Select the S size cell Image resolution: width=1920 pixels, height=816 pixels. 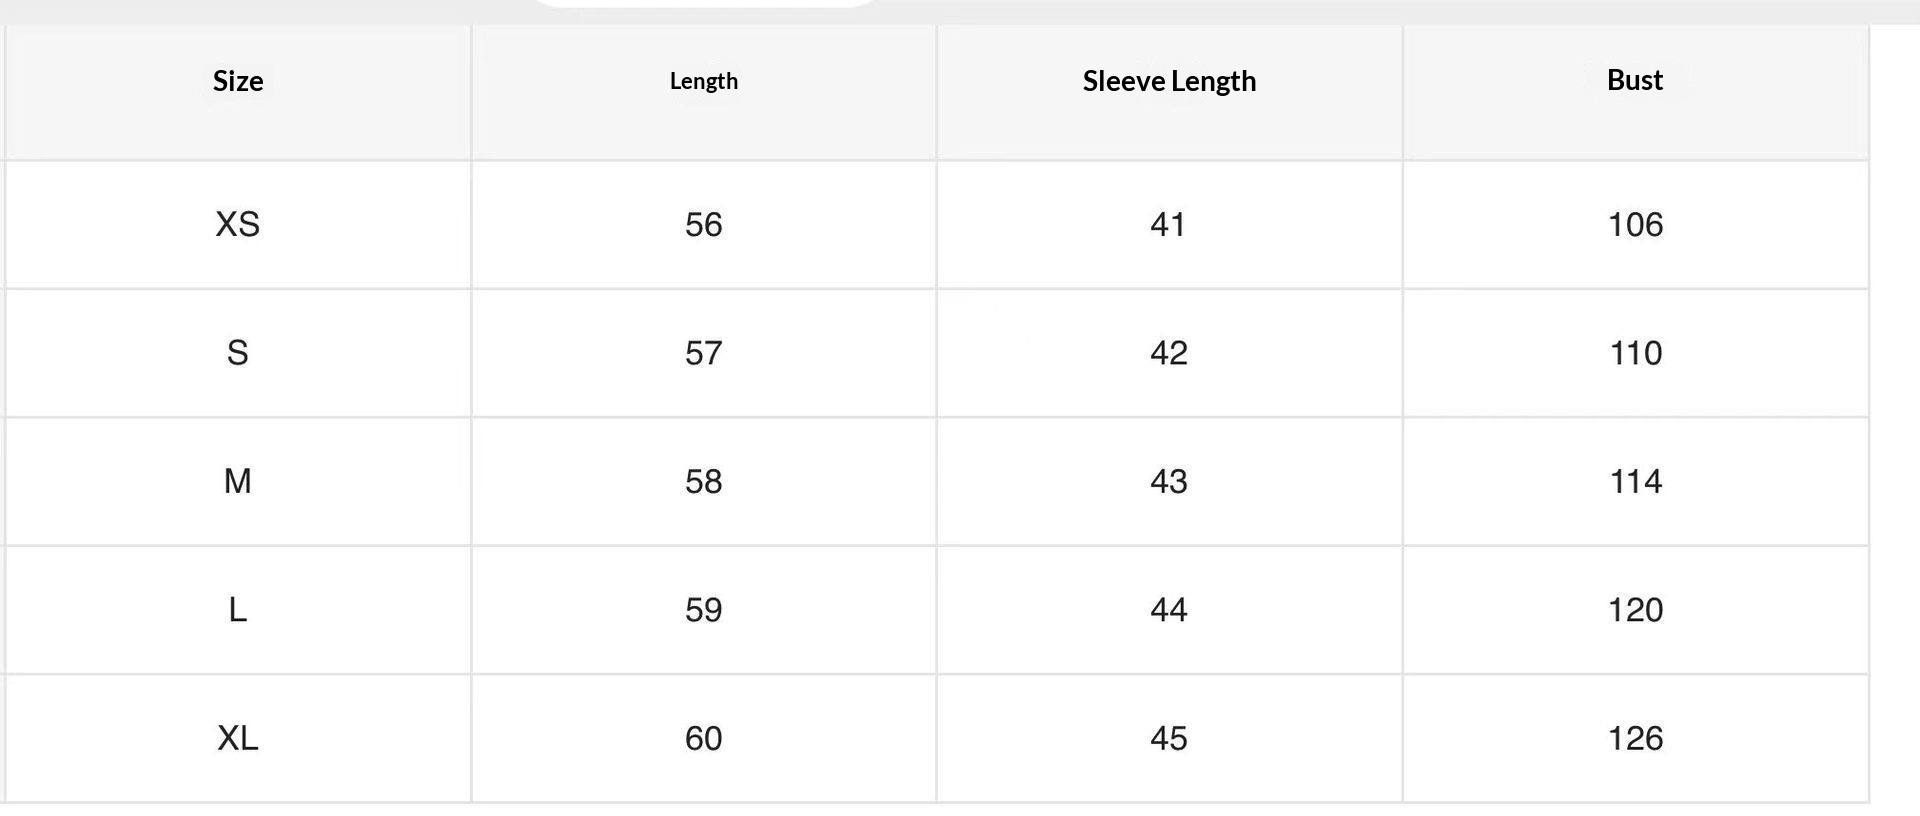tap(238, 353)
